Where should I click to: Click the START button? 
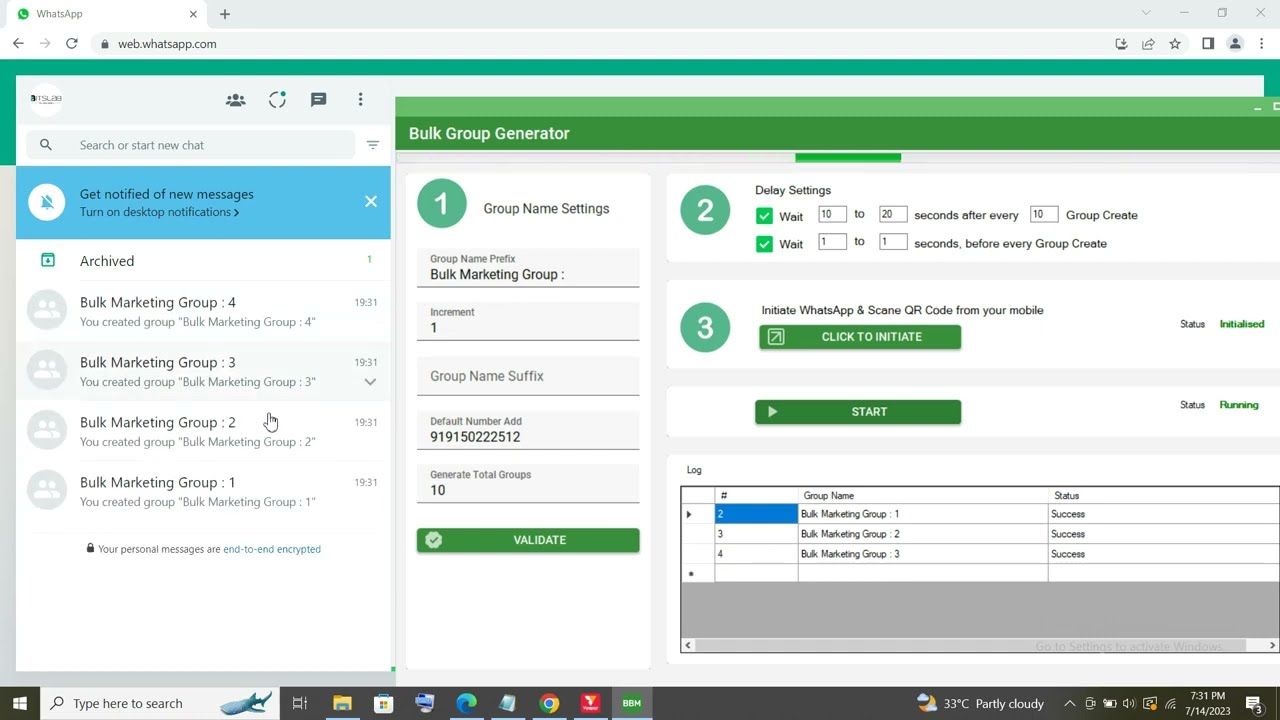tap(858, 412)
